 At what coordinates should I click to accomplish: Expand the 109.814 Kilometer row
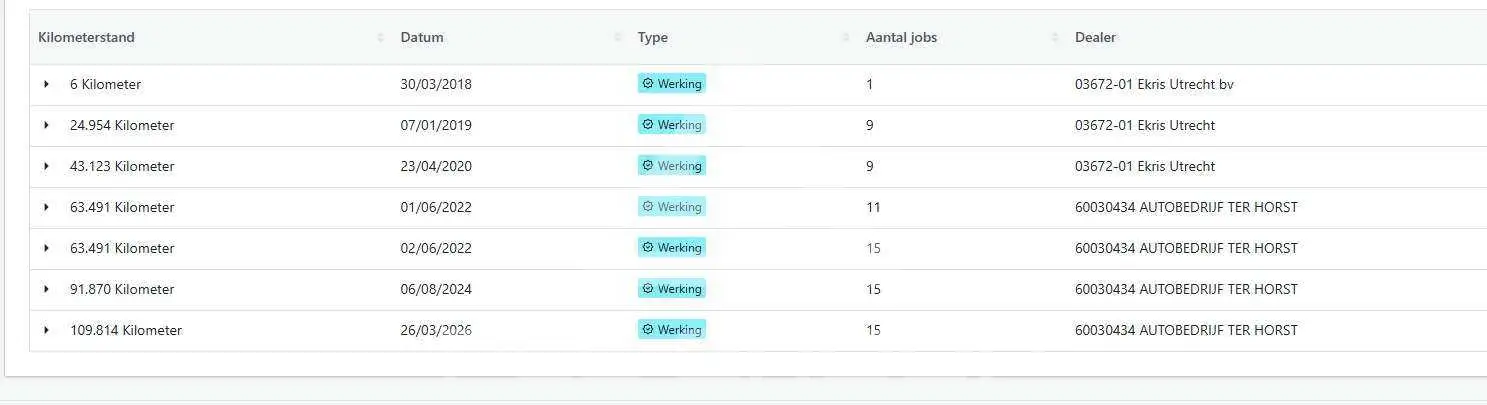point(46,330)
